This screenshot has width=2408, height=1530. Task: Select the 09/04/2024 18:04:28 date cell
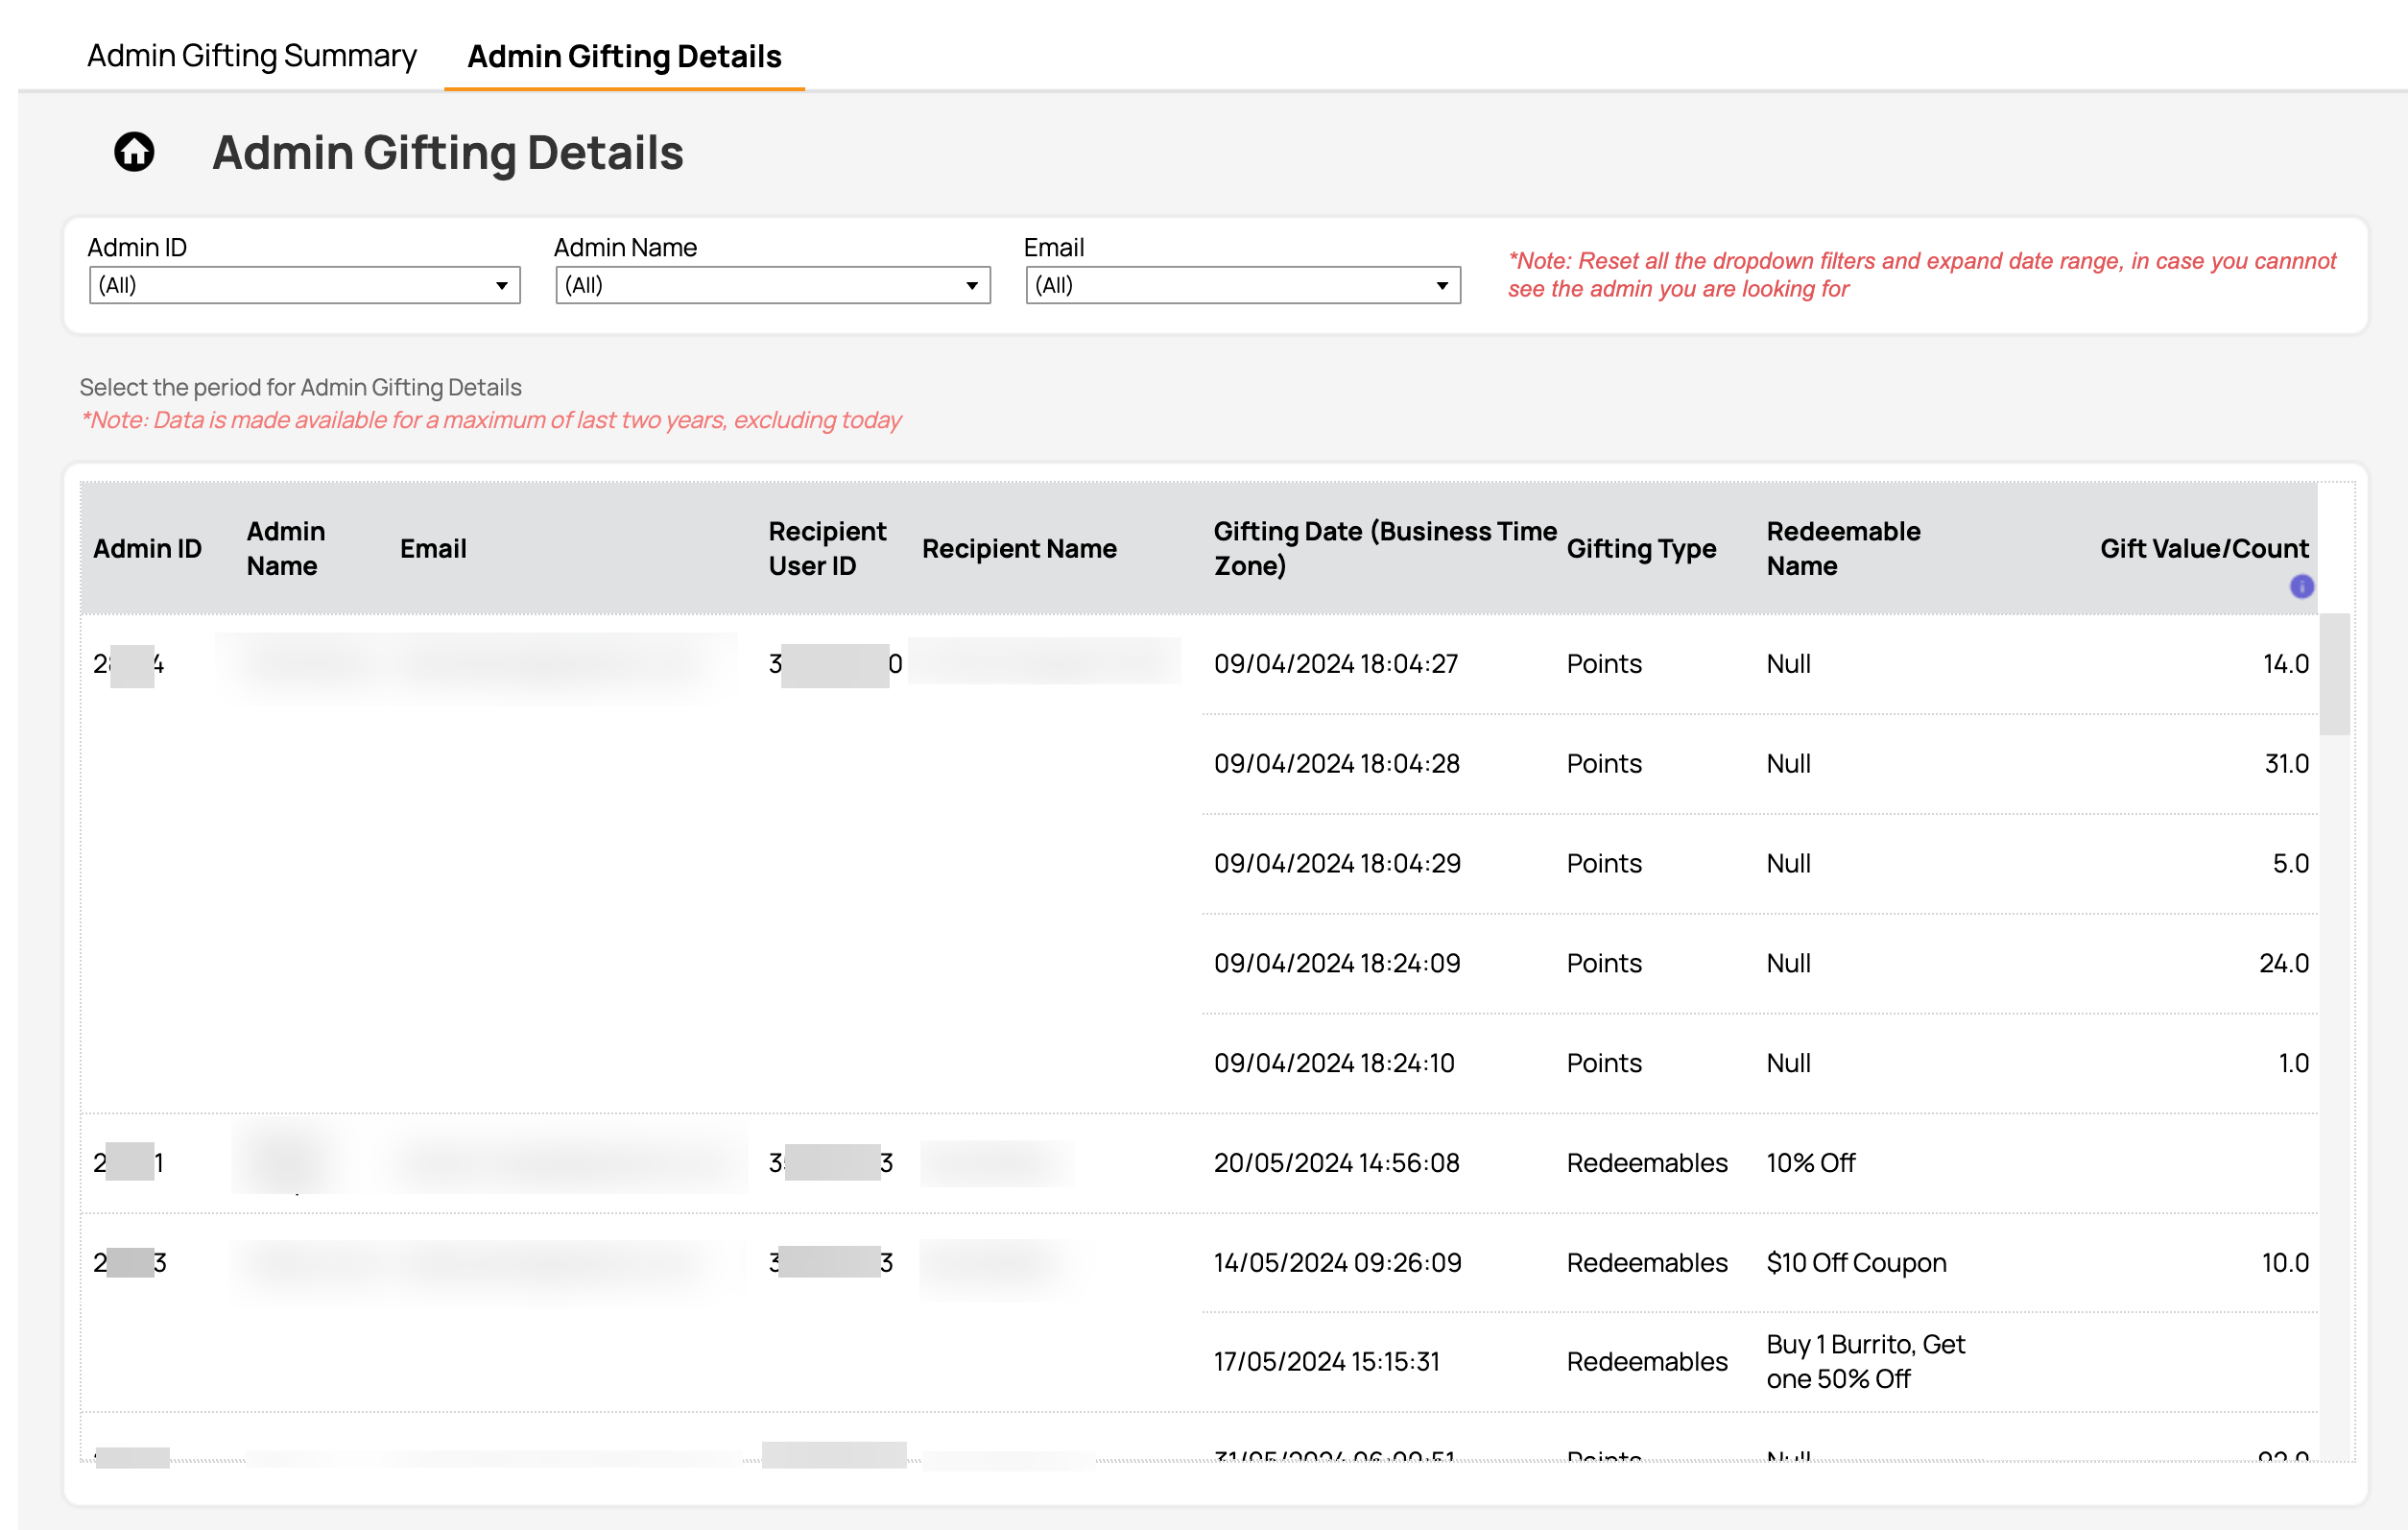click(1337, 763)
